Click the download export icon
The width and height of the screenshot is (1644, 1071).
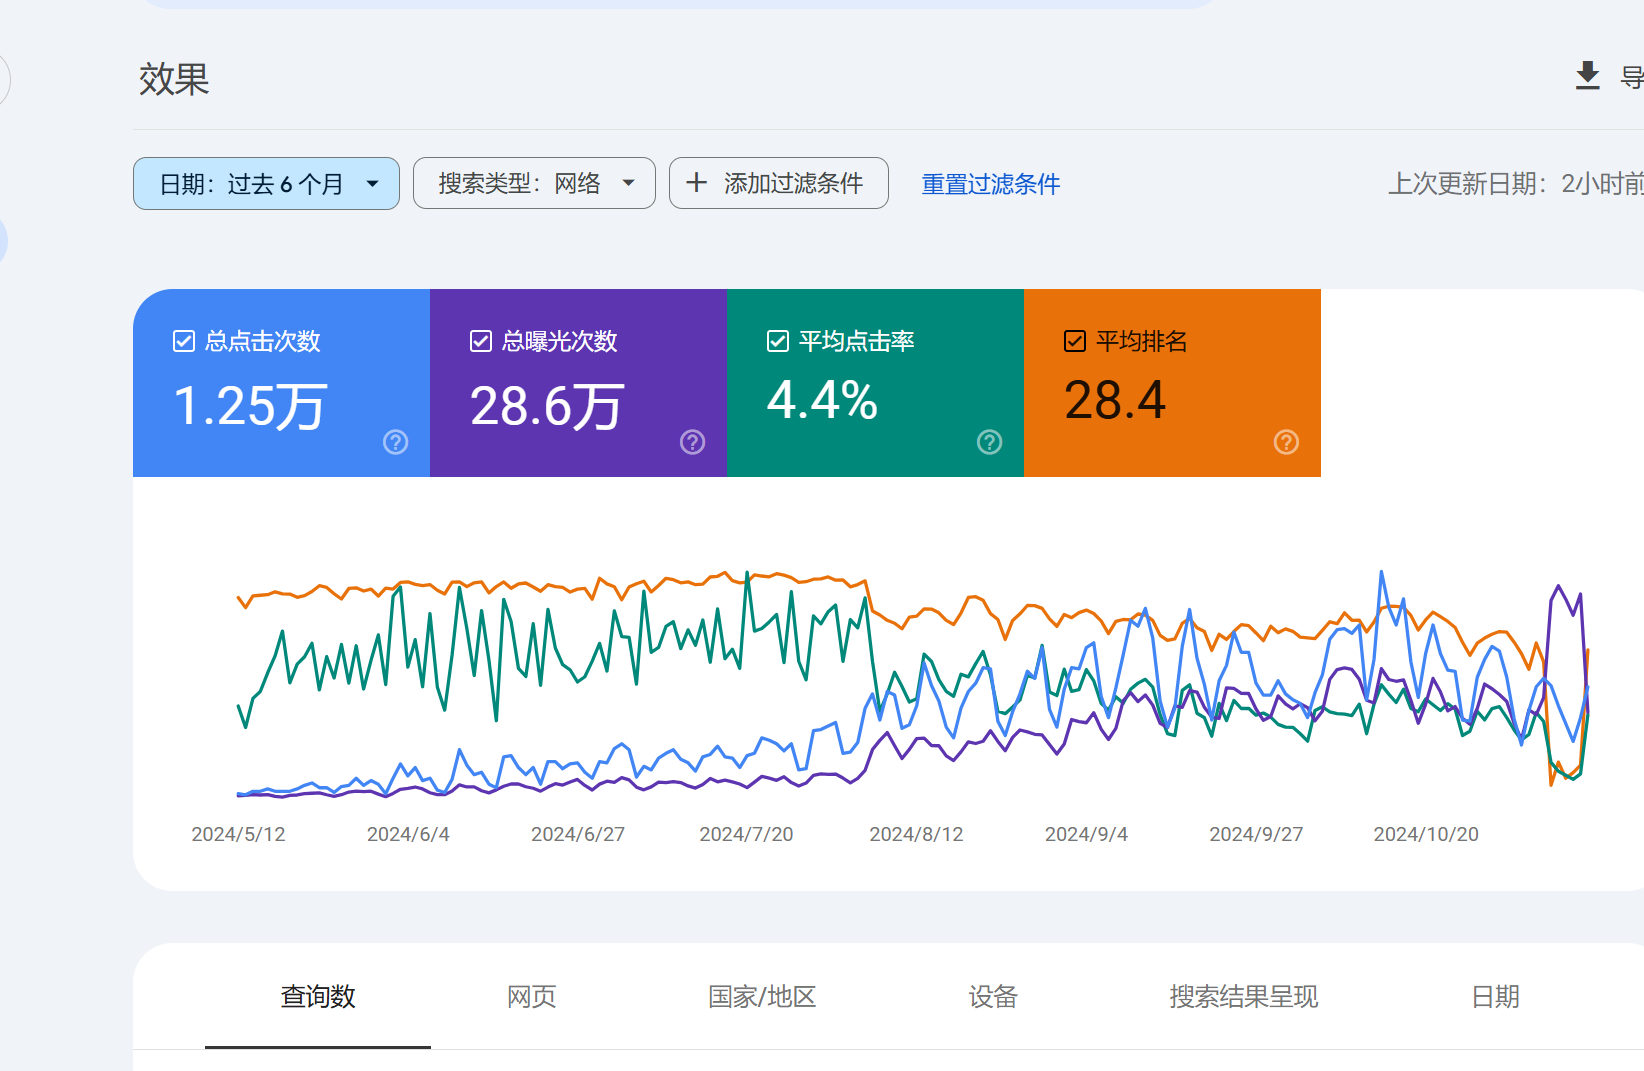point(1587,76)
